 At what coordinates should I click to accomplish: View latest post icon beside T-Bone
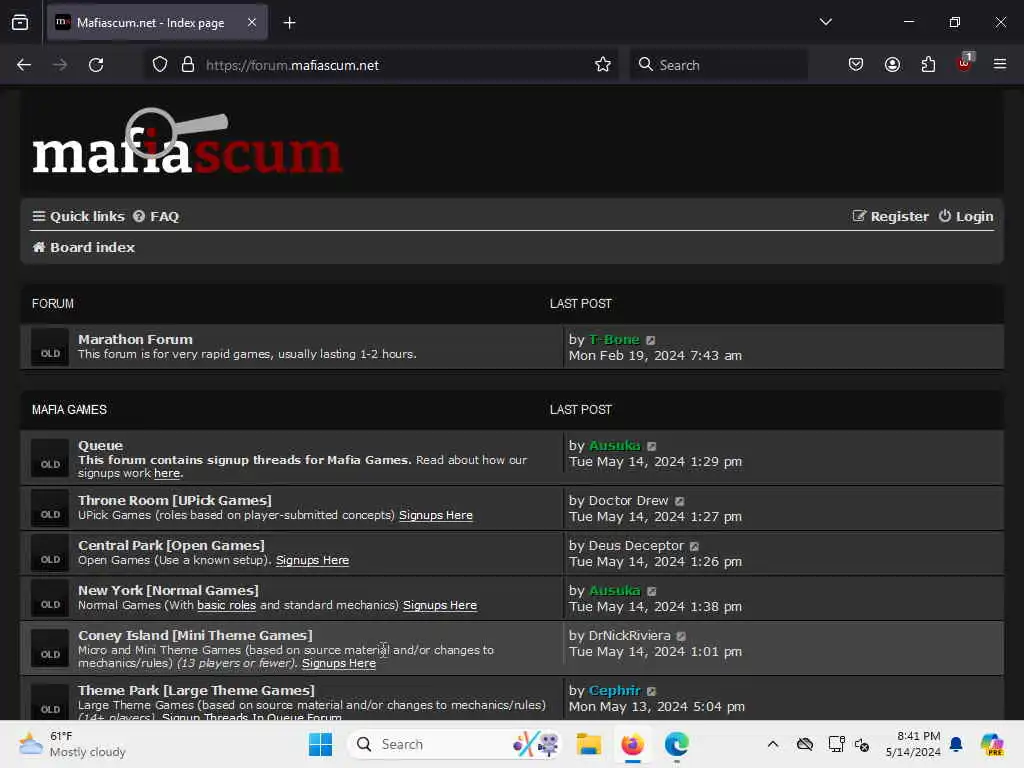(650, 340)
